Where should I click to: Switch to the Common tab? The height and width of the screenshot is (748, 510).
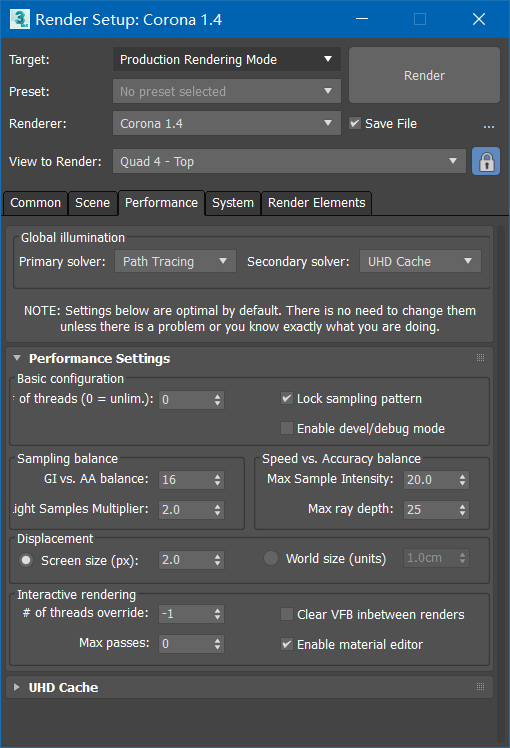tap(35, 203)
